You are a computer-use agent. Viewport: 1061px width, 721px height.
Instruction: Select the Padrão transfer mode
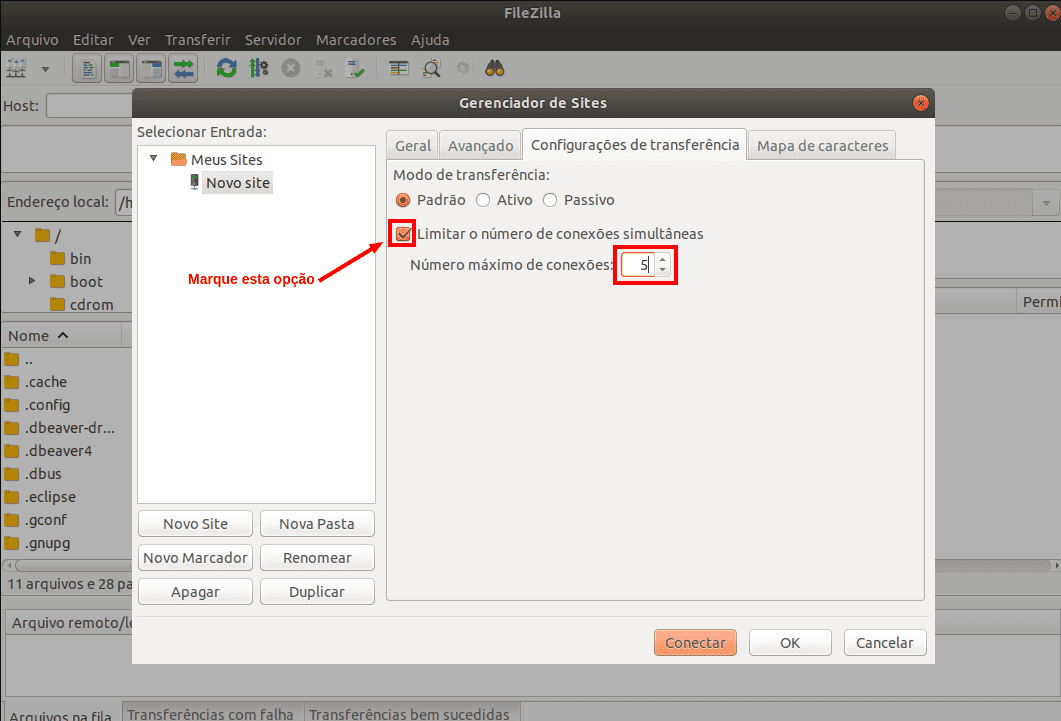(403, 200)
